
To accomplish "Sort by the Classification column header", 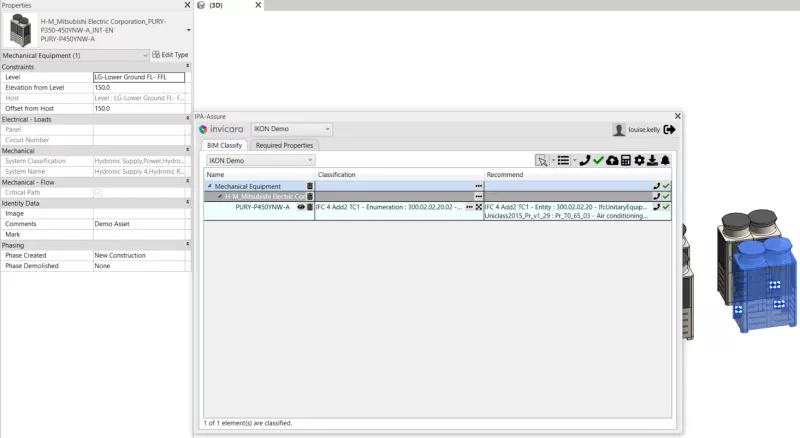I will [x=399, y=175].
